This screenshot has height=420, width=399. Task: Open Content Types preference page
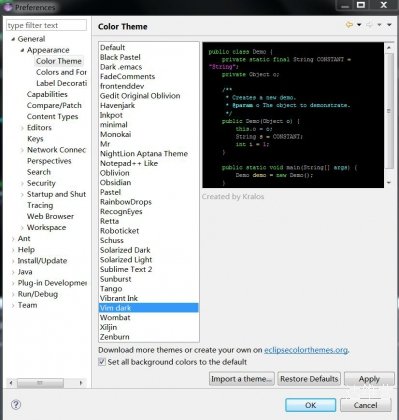[x=52, y=116]
